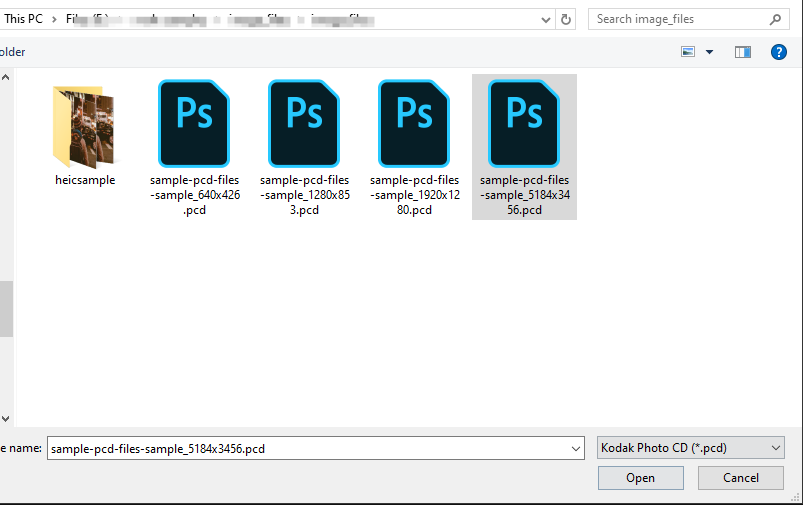This screenshot has height=505, width=803.
Task: Click the refresh button beside address bar
Action: pos(565,19)
